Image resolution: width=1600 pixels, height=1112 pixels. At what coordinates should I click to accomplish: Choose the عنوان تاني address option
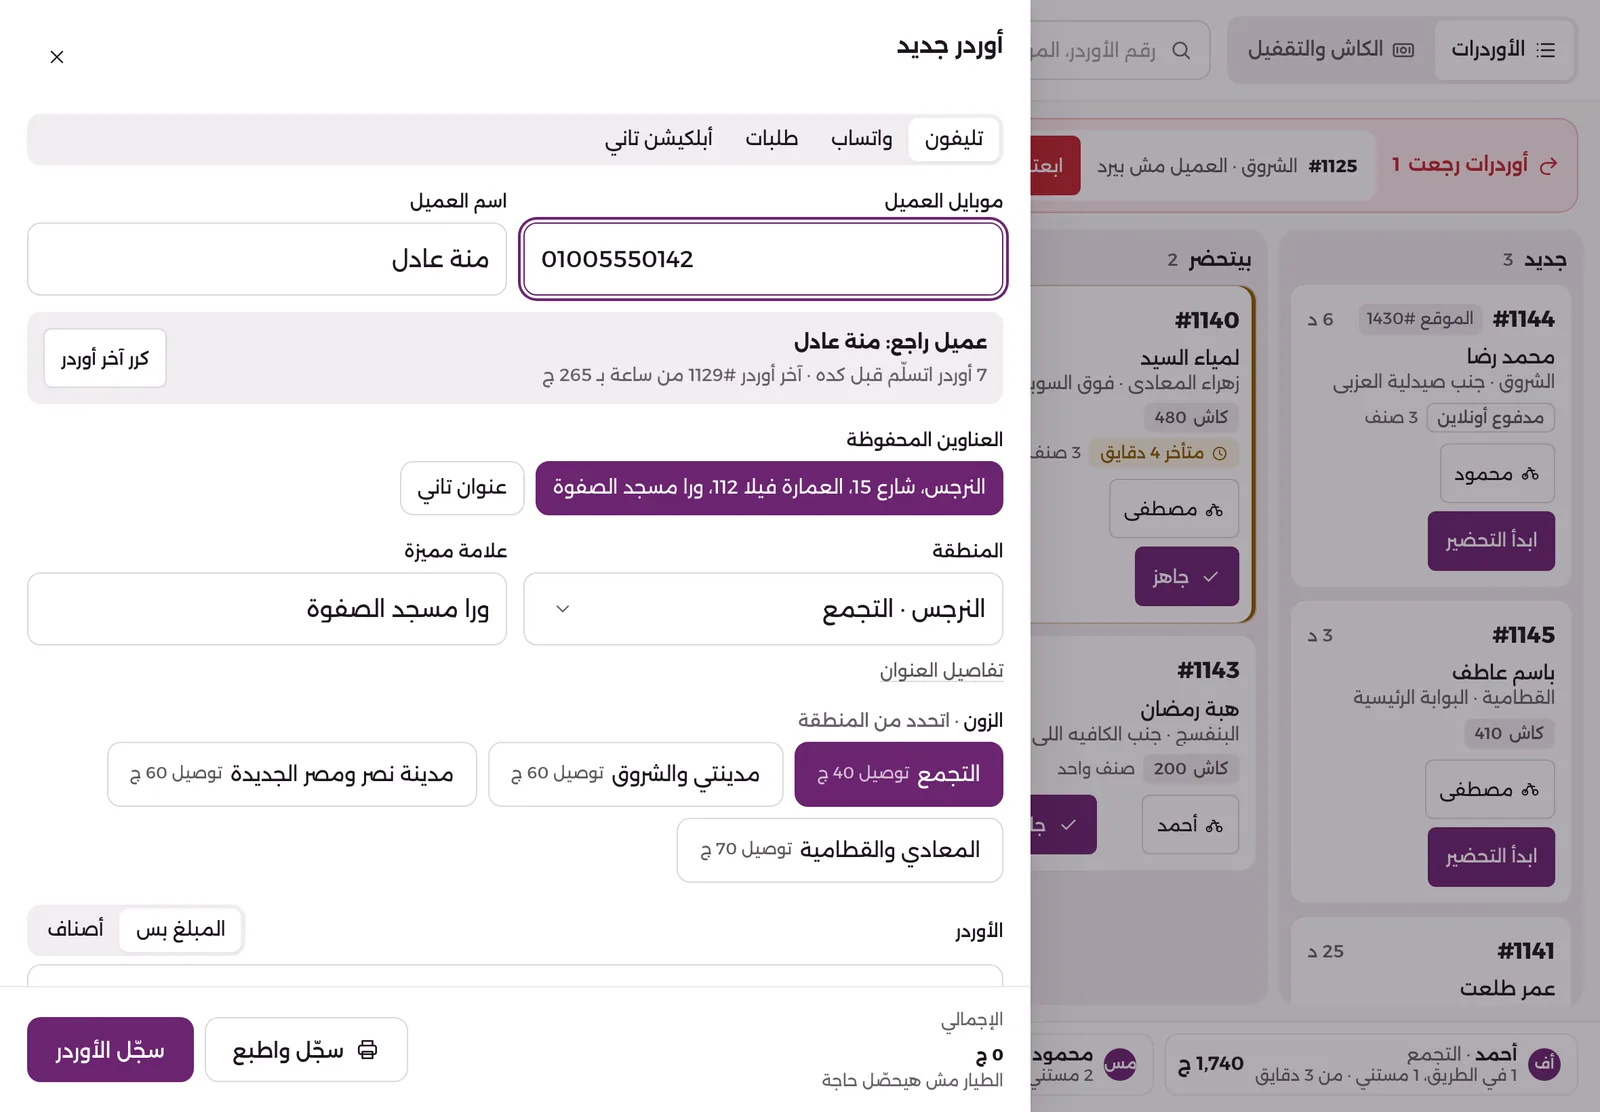coord(462,488)
